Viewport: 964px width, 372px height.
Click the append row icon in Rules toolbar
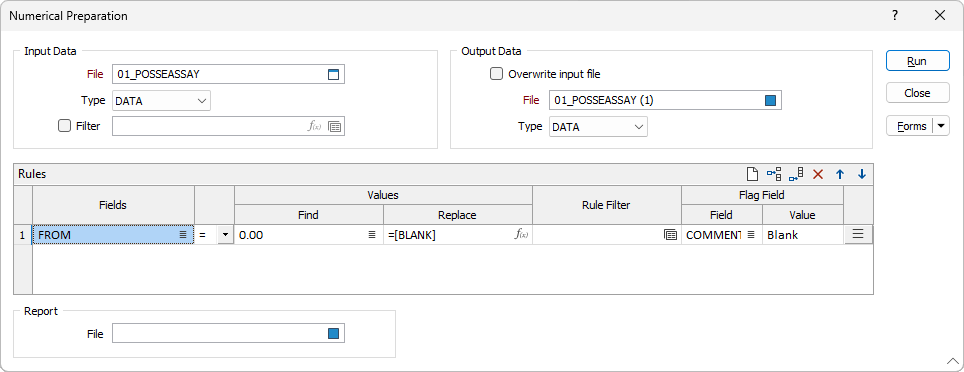click(796, 175)
